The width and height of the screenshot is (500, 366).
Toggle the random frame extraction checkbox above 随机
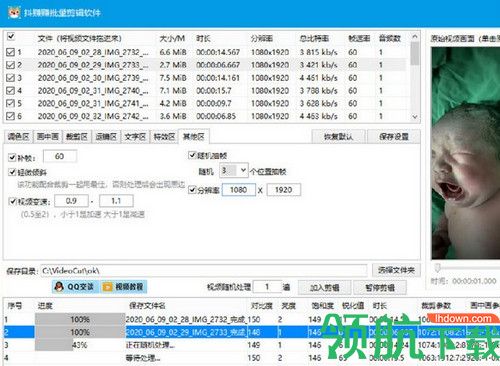(192, 155)
